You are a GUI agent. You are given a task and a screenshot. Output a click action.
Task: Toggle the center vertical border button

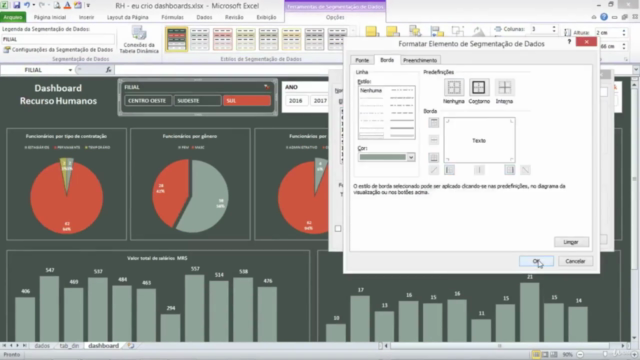click(x=479, y=170)
